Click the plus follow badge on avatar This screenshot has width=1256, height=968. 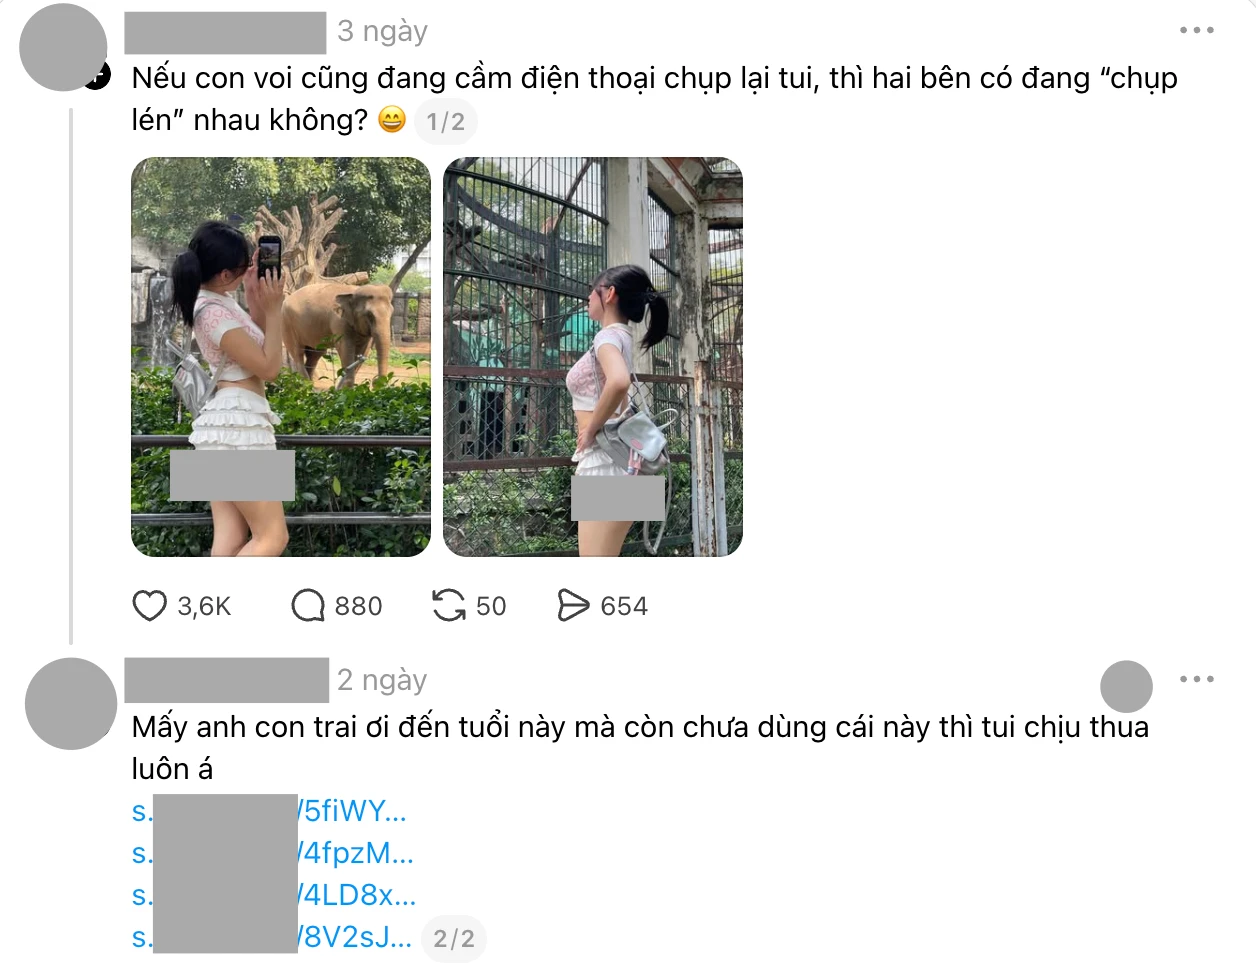coord(97,75)
